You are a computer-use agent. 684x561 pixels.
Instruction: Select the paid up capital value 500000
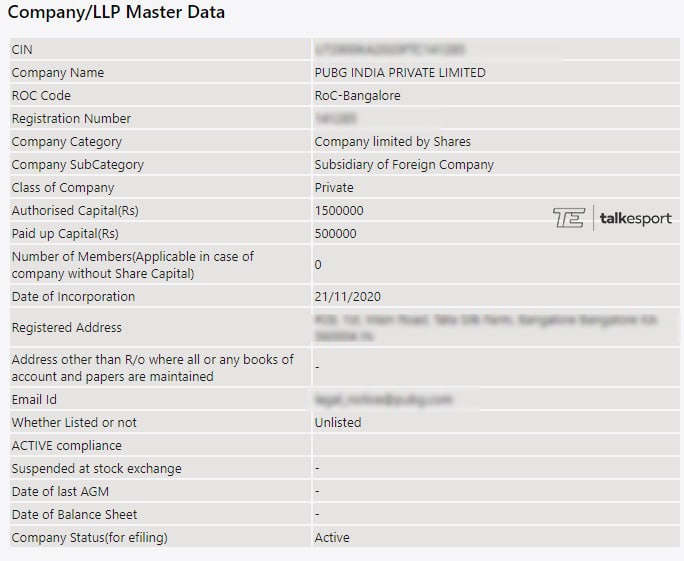tap(335, 234)
